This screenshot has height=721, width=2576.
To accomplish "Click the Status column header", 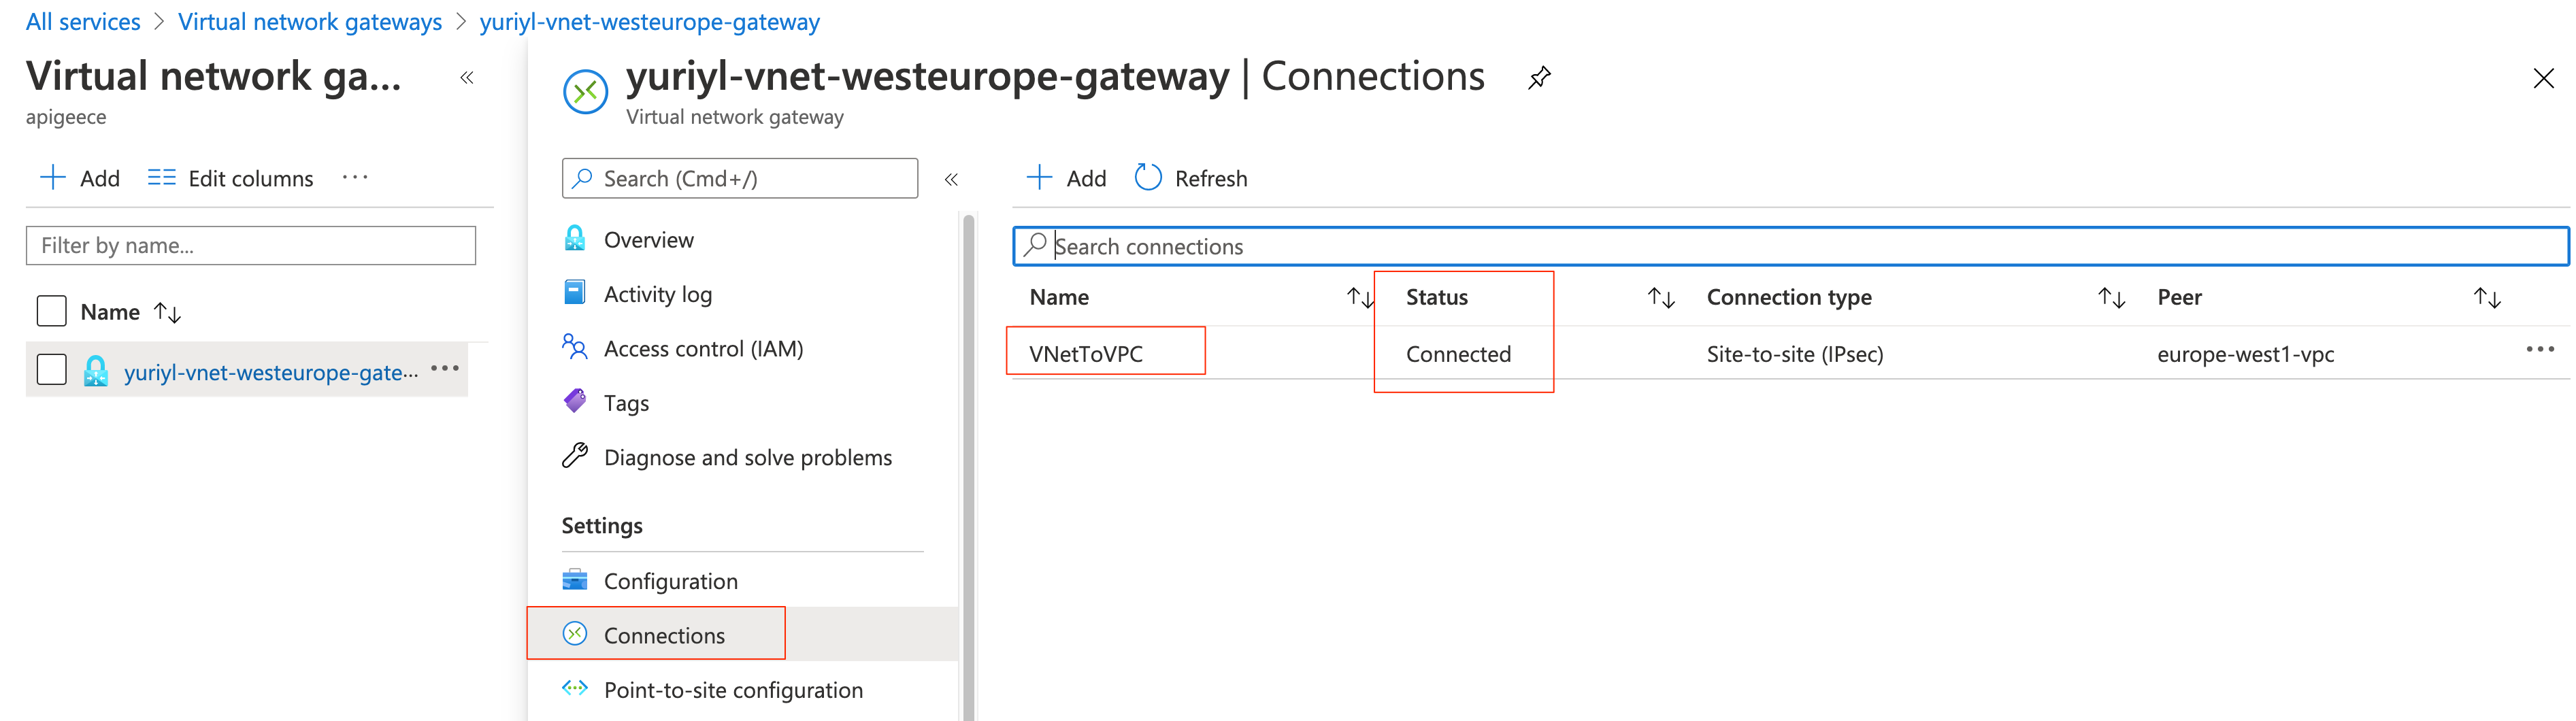I will [1437, 297].
